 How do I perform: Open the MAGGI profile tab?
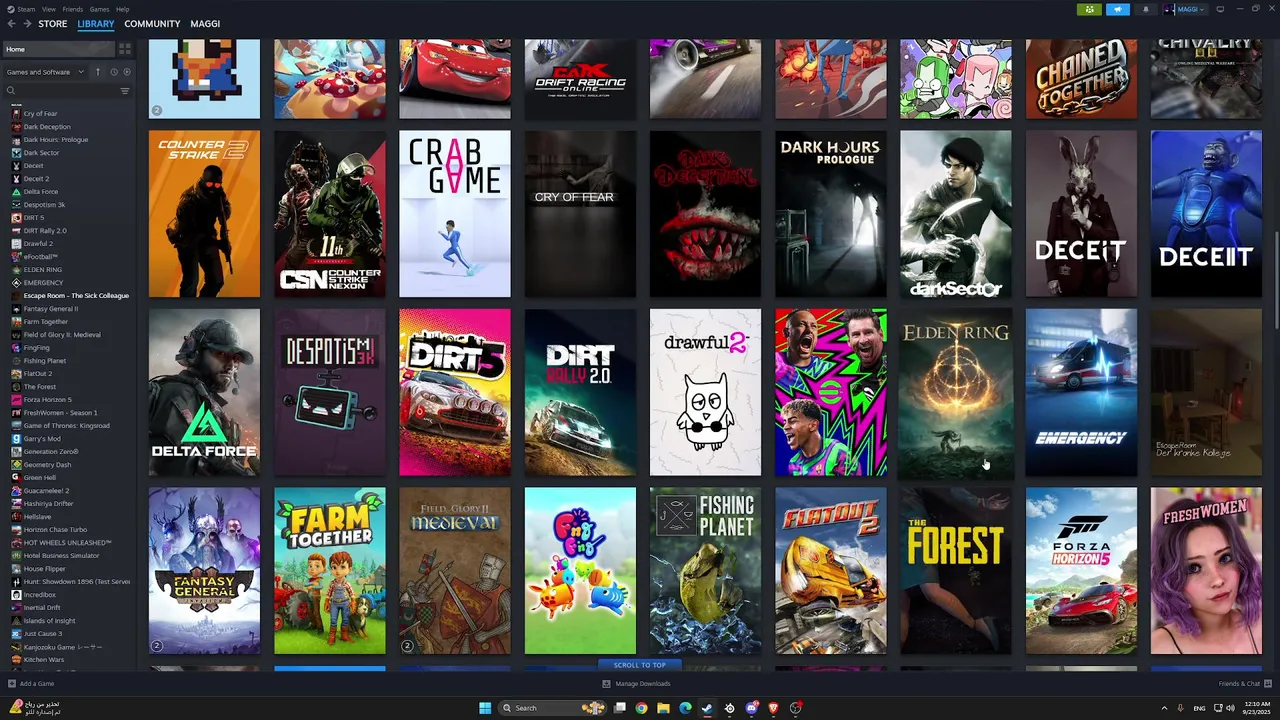(x=205, y=23)
